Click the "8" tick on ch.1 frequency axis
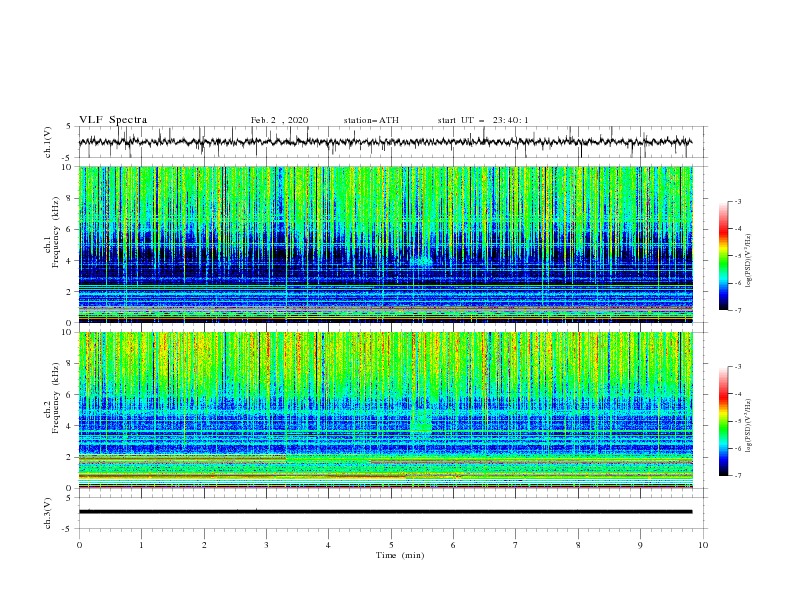 pos(70,198)
